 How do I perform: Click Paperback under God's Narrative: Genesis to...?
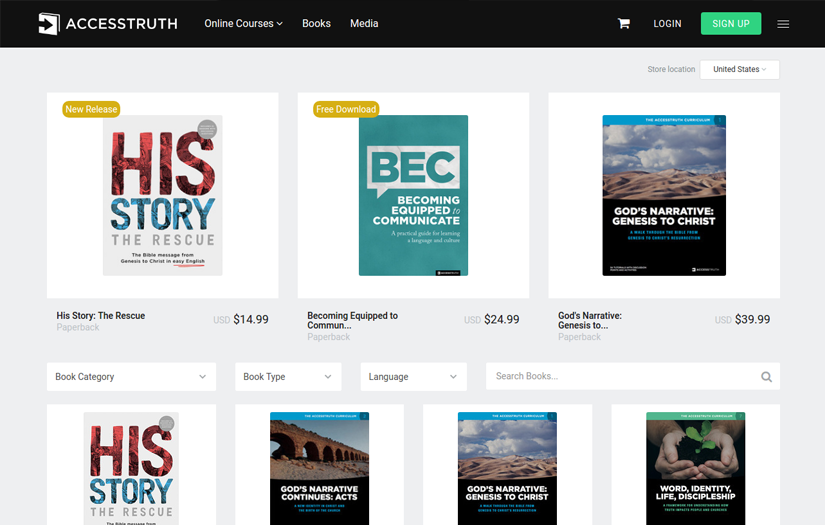[x=579, y=337]
